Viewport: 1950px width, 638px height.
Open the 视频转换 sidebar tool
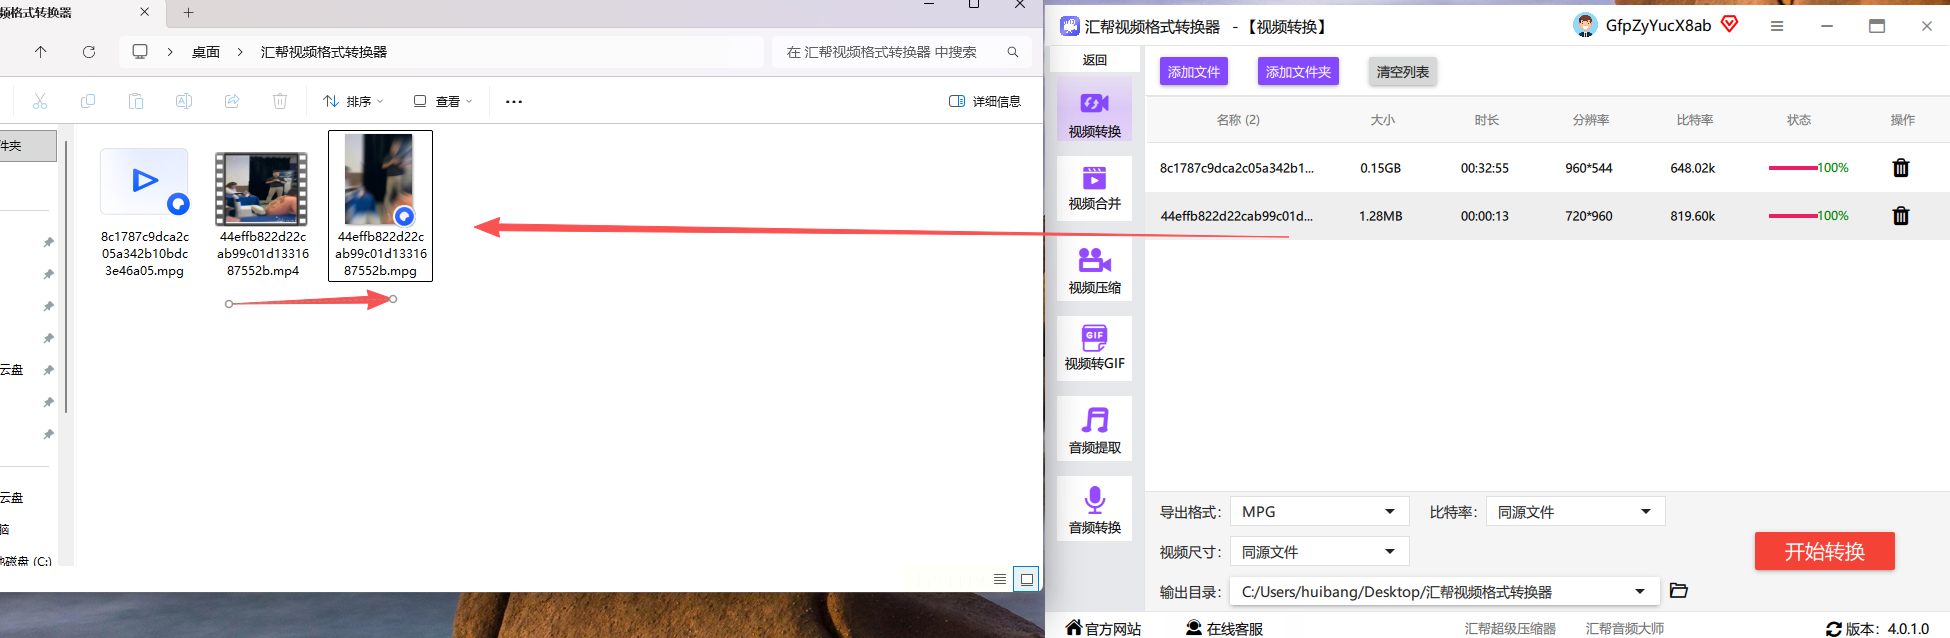point(1094,111)
